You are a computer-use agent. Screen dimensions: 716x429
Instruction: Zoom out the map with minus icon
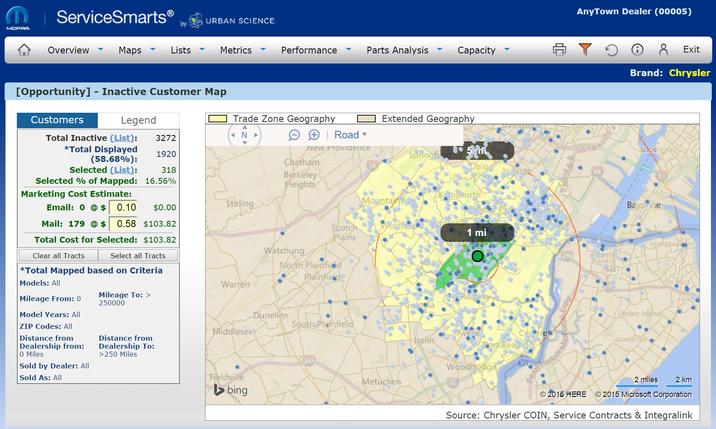click(x=294, y=135)
